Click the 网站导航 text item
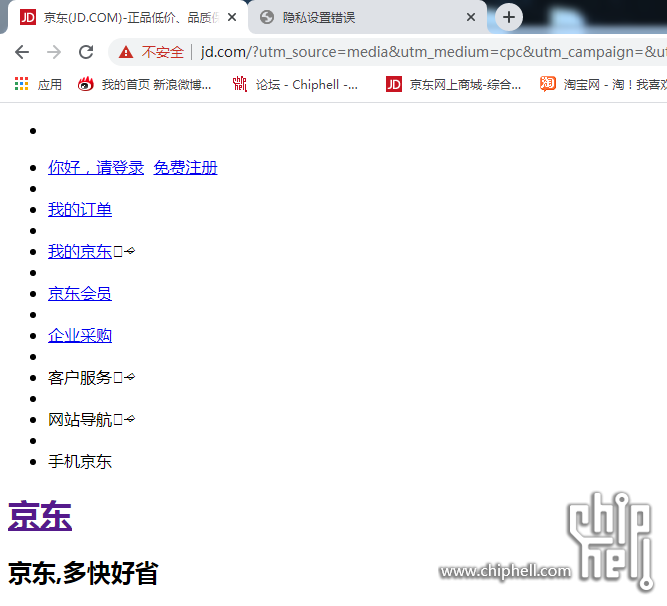 pyautogui.click(x=80, y=420)
